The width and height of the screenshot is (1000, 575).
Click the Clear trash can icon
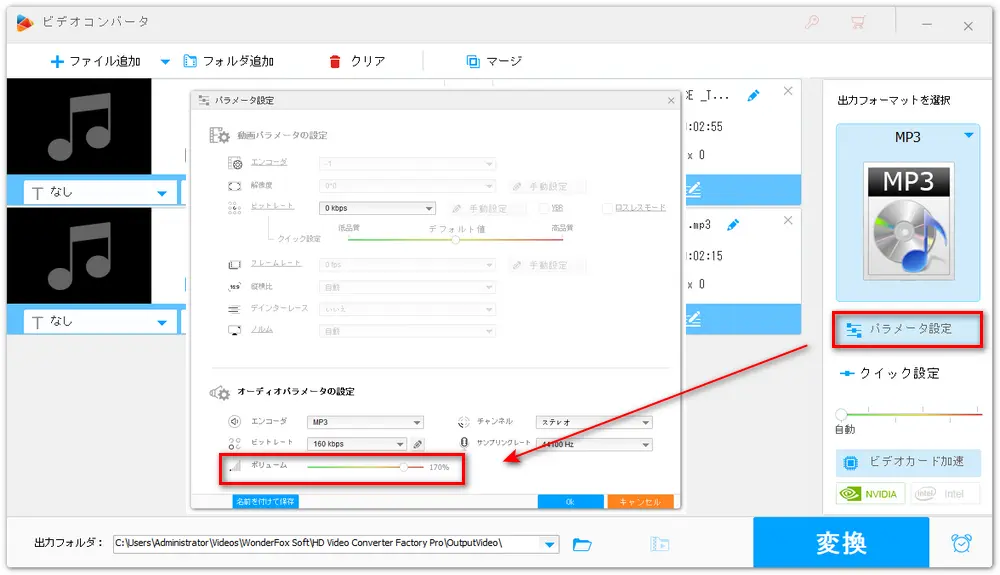pyautogui.click(x=335, y=61)
